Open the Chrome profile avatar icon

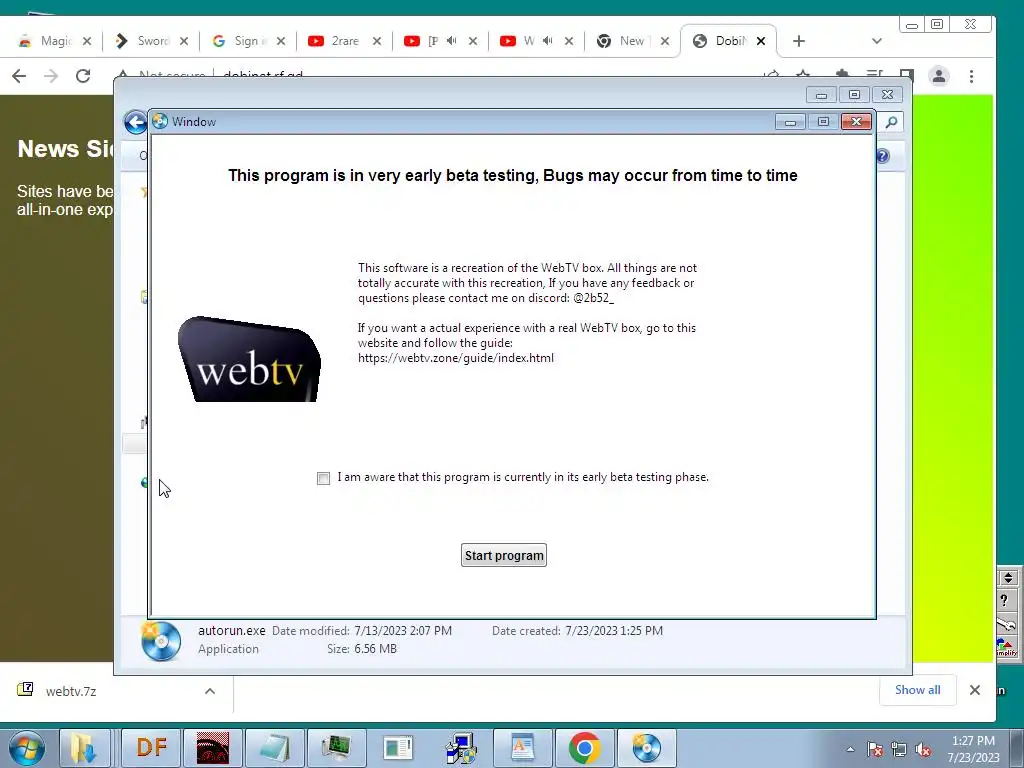point(938,76)
